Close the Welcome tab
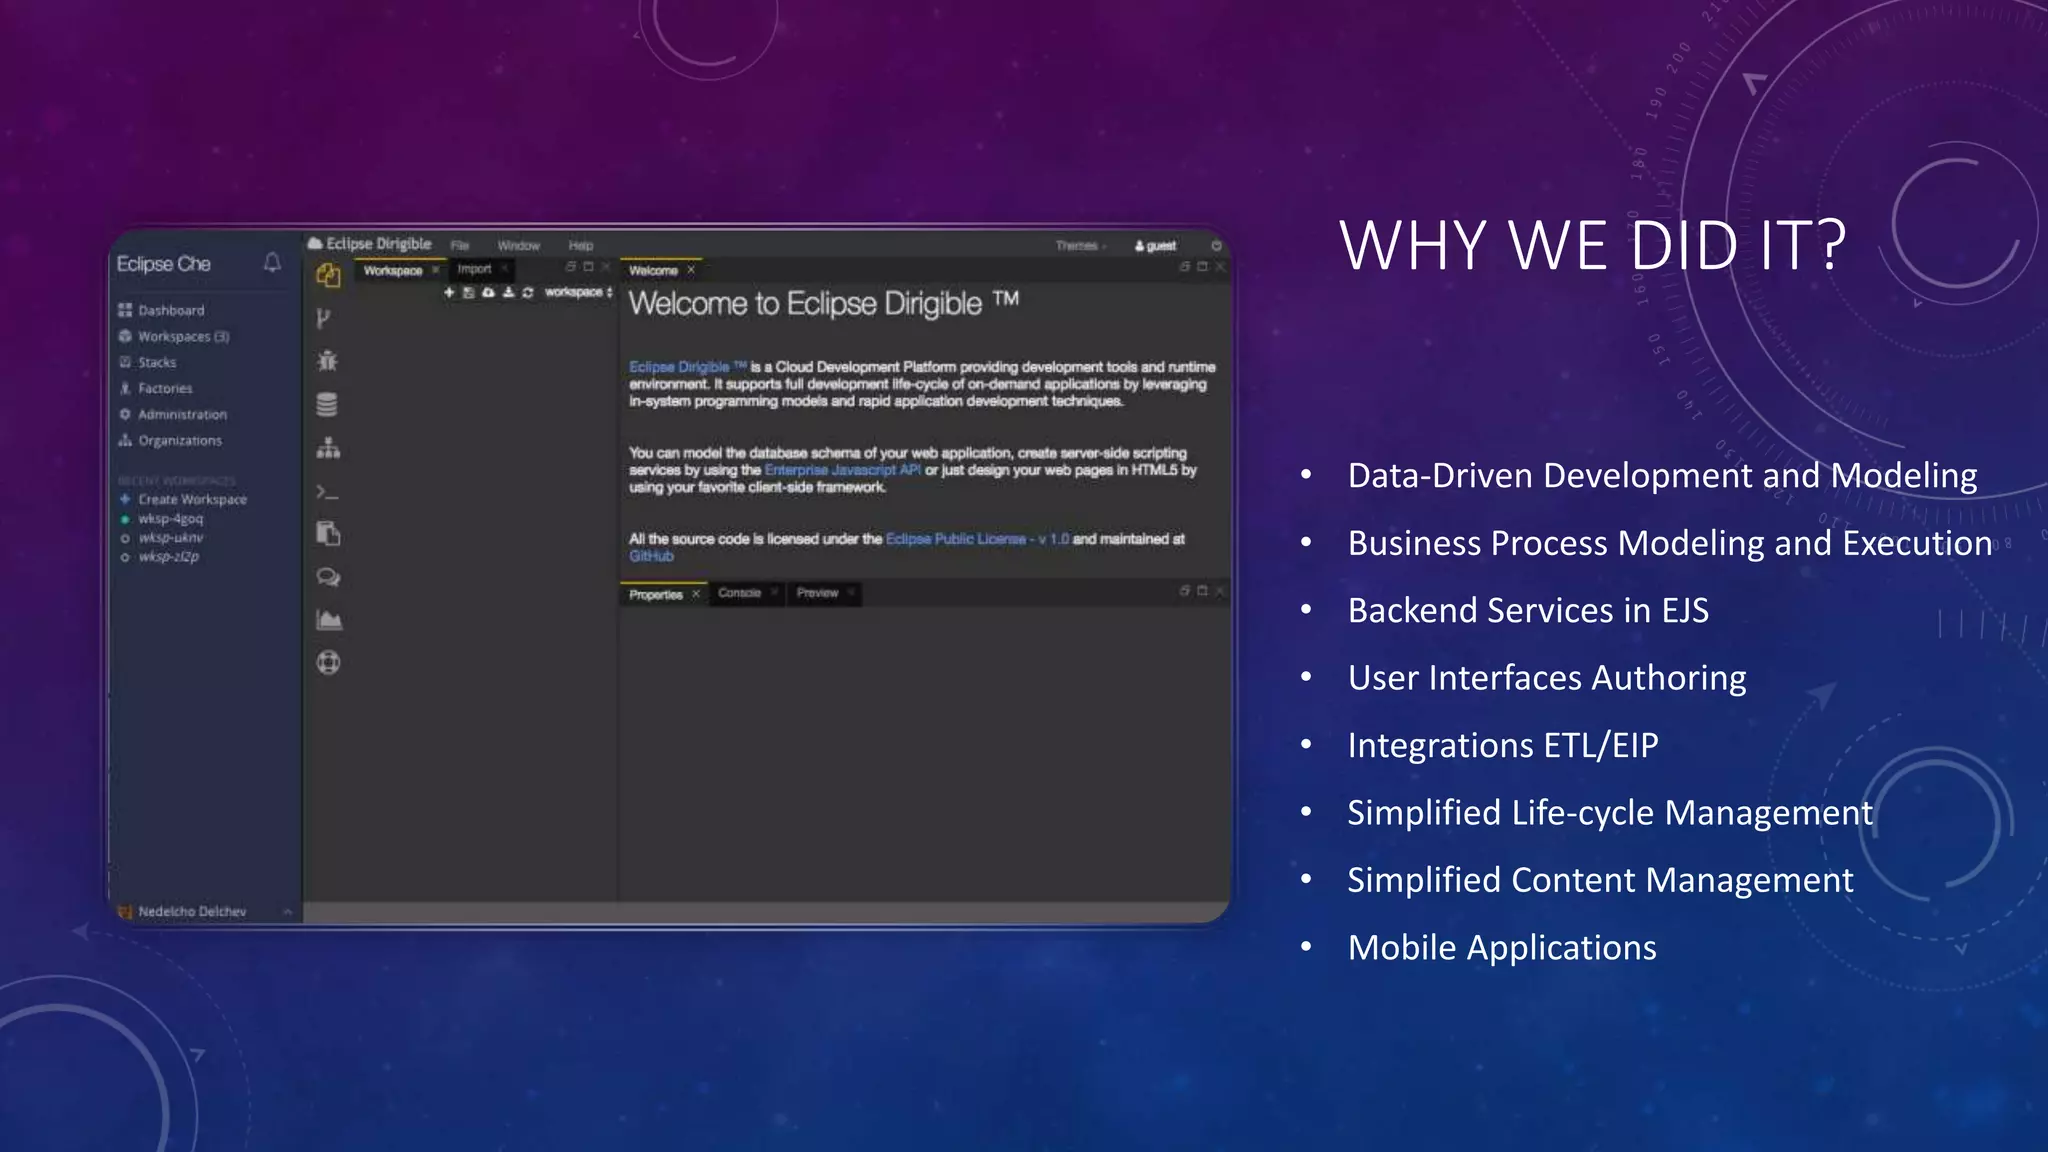 [691, 270]
